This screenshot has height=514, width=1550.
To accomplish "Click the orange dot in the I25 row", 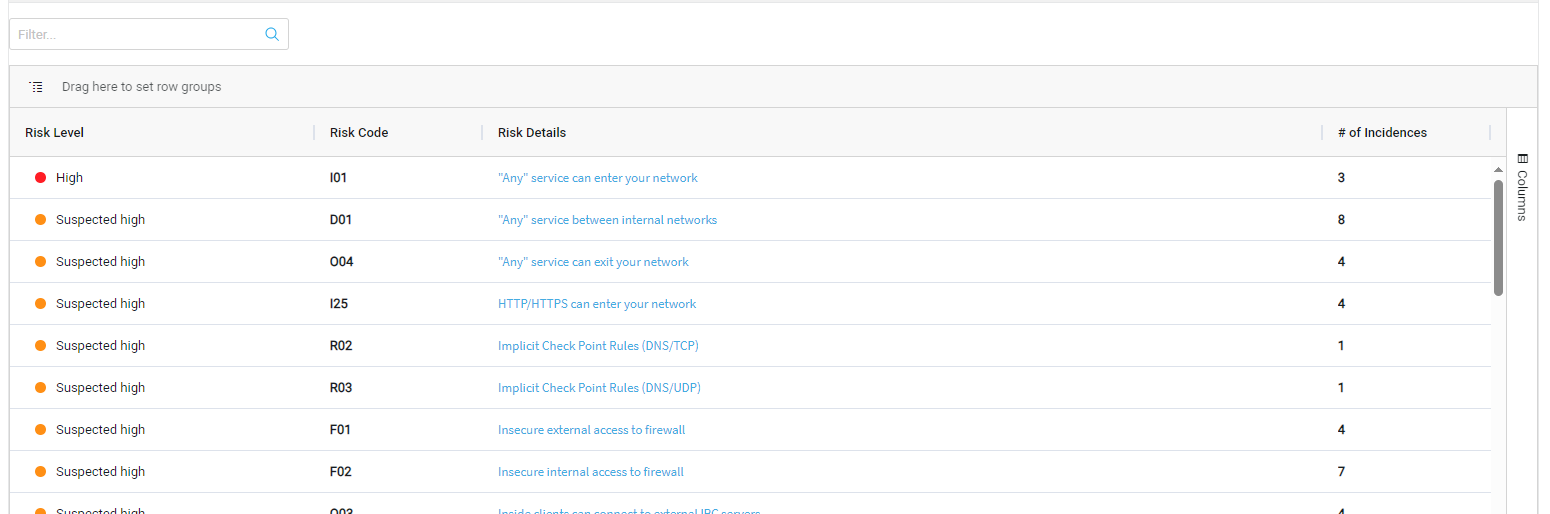I will tap(41, 304).
